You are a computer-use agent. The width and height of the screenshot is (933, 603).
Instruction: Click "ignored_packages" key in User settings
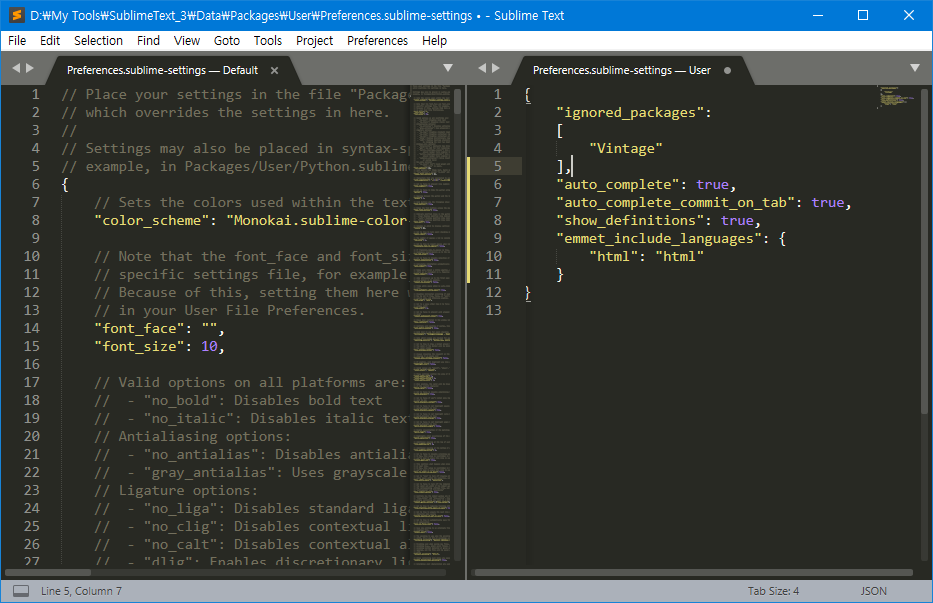tap(630, 113)
